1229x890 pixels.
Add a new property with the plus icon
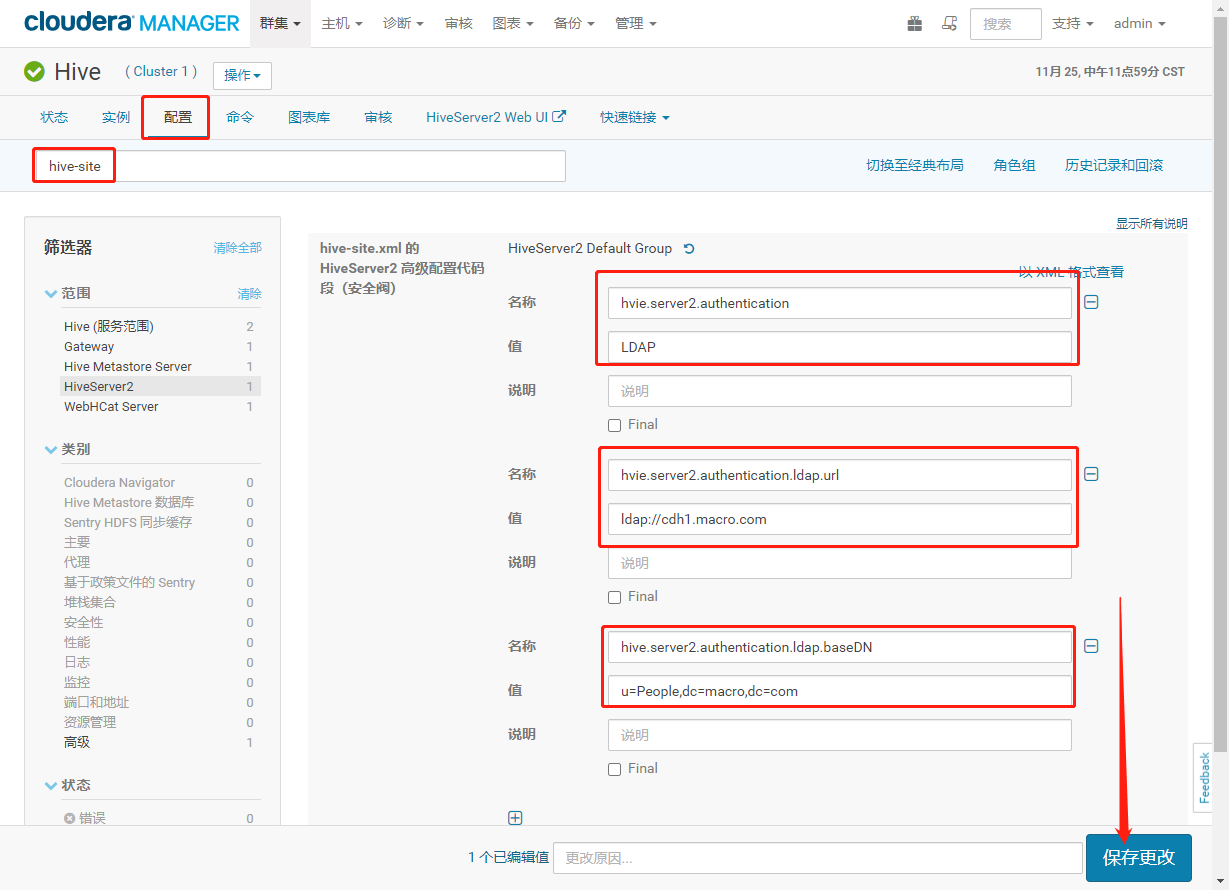(515, 818)
